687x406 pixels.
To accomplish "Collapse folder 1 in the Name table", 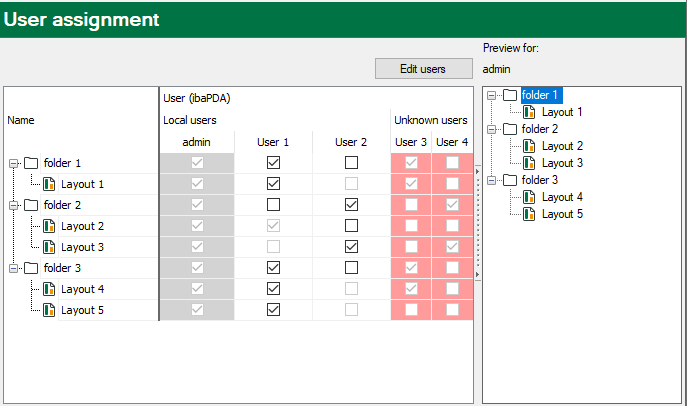I will 13,163.
